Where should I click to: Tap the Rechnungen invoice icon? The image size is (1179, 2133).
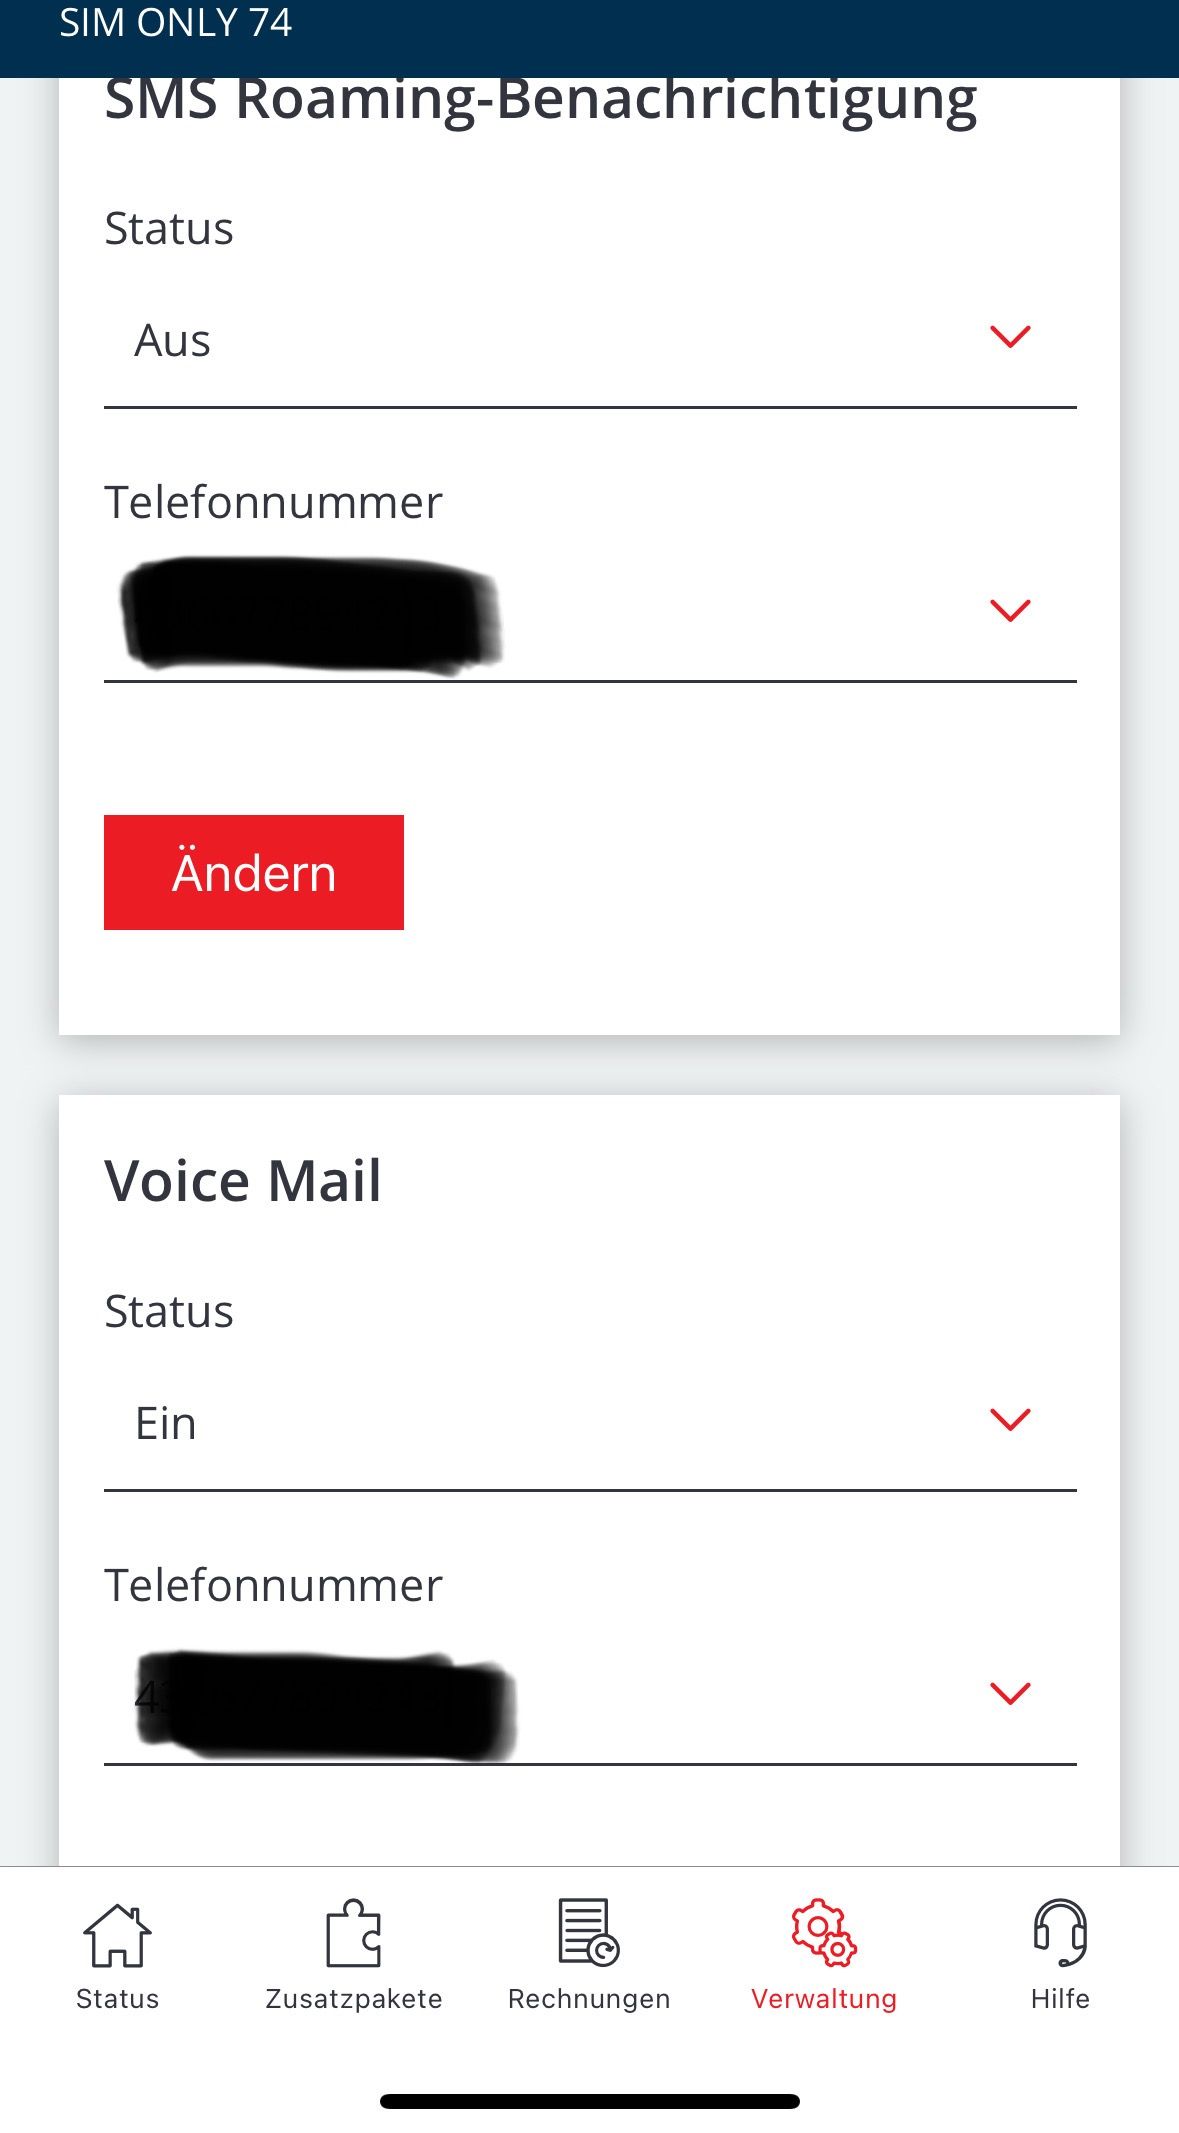(x=588, y=1933)
